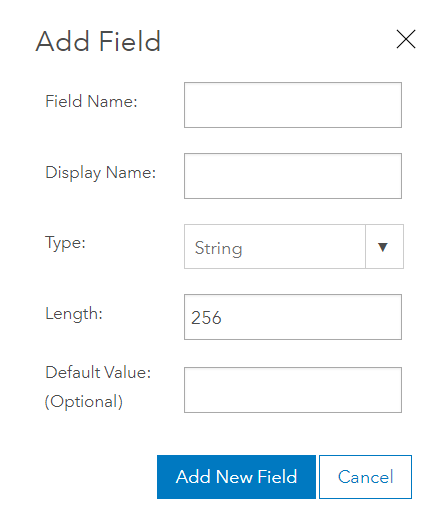The width and height of the screenshot is (446, 526).
Task: Click blank area of Type box beside String
Action: pyautogui.click(x=303, y=247)
